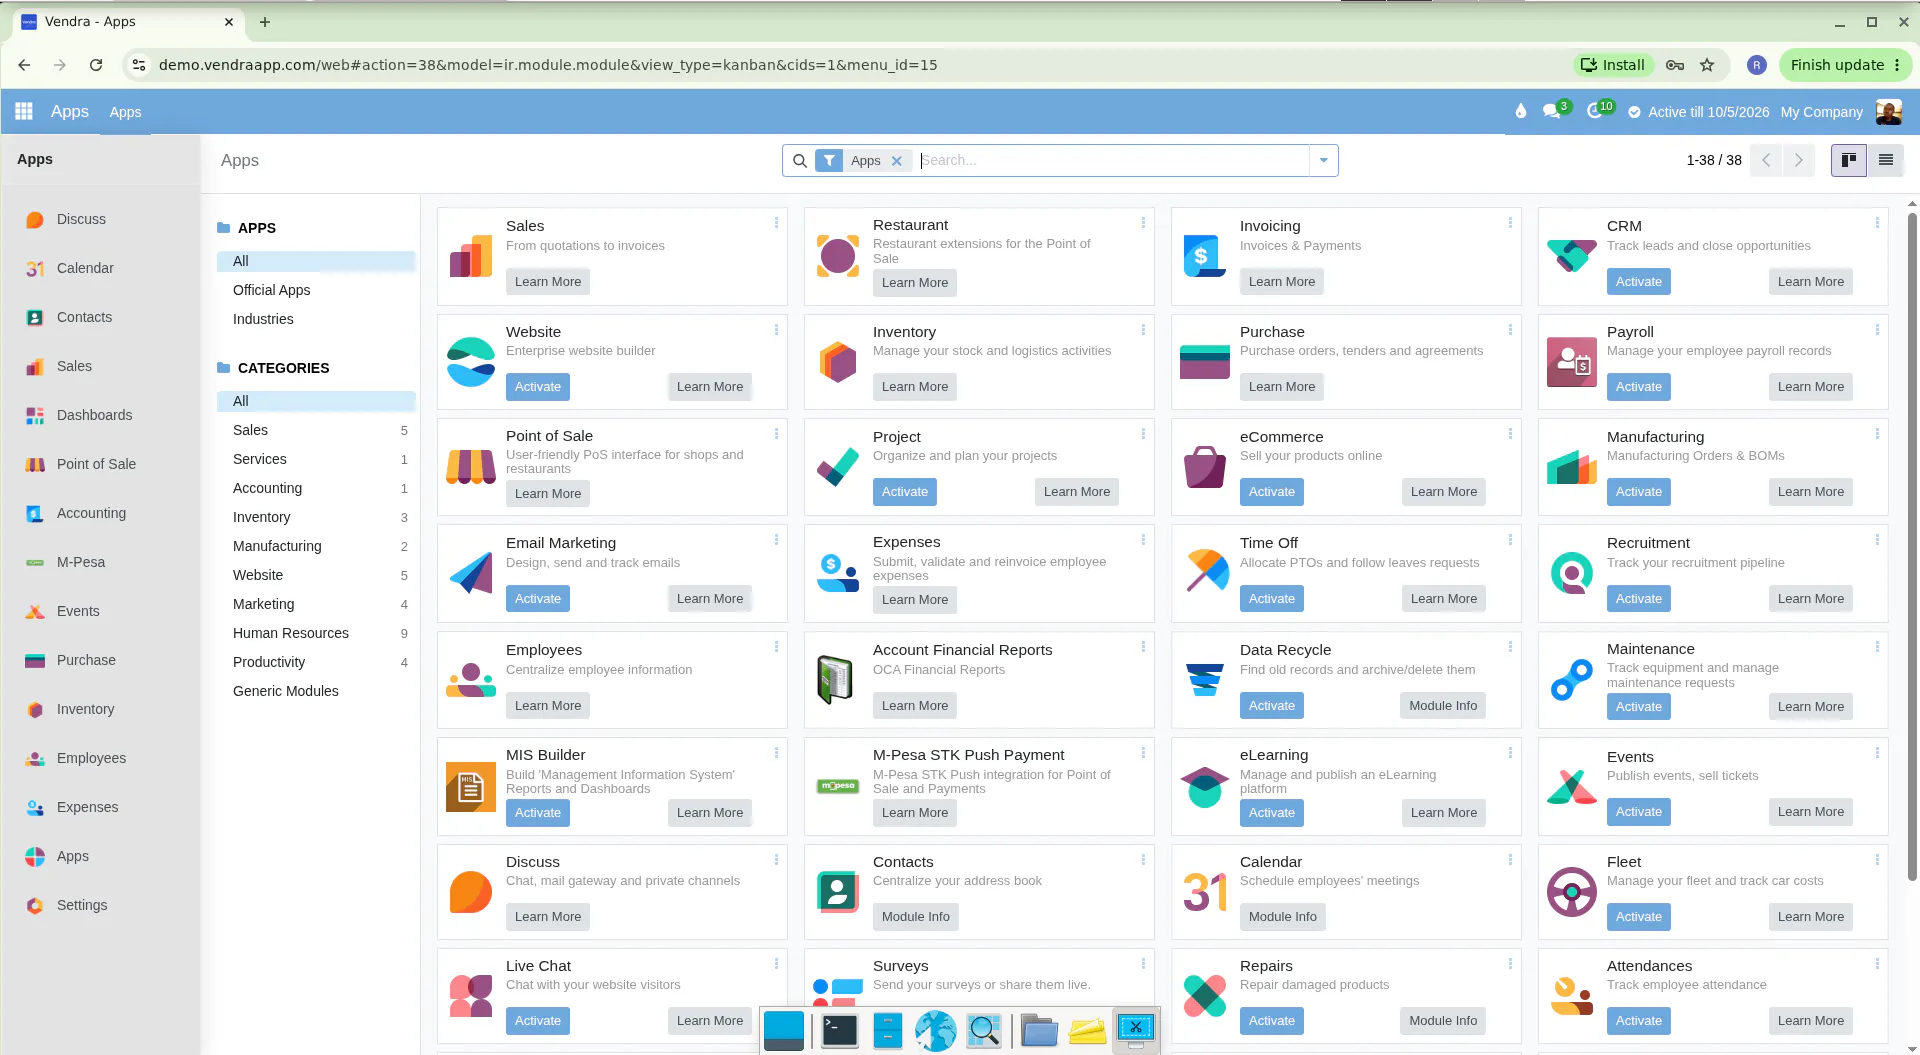Click the Inventory app card icon
The width and height of the screenshot is (1920, 1055).
point(838,362)
